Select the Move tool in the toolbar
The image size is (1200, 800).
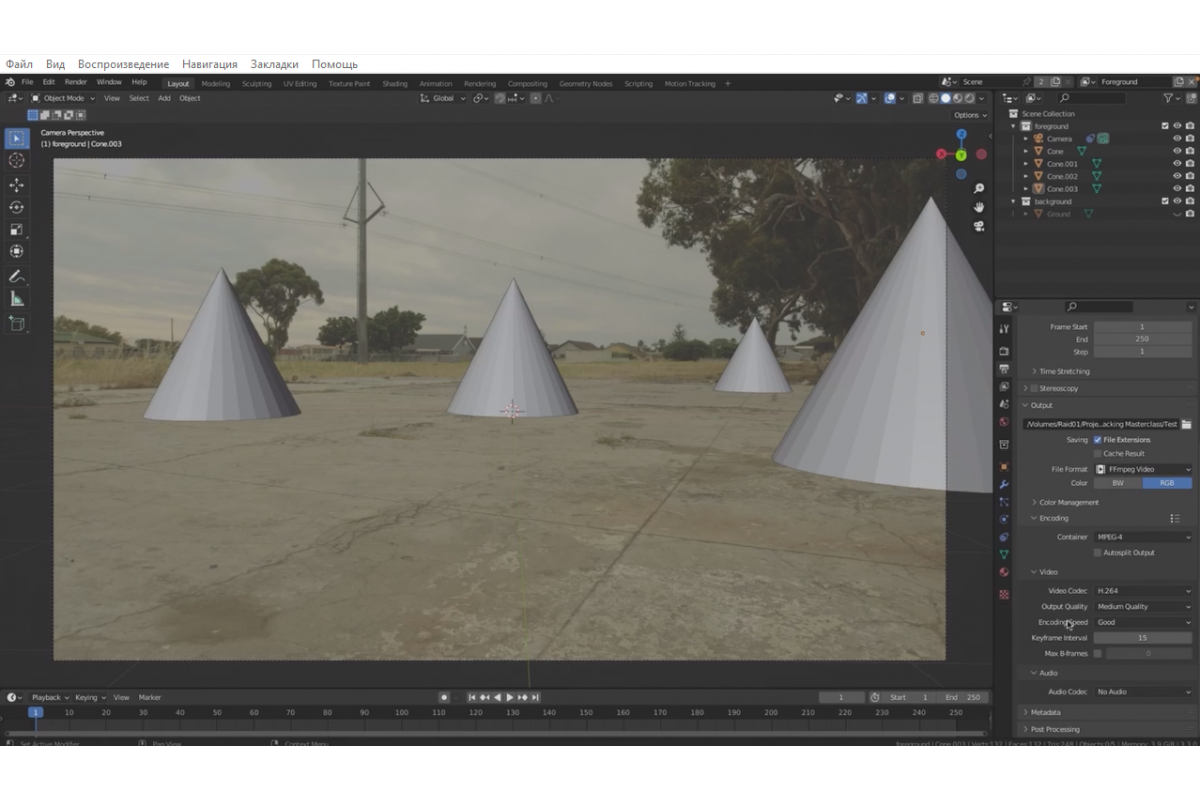tap(16, 183)
